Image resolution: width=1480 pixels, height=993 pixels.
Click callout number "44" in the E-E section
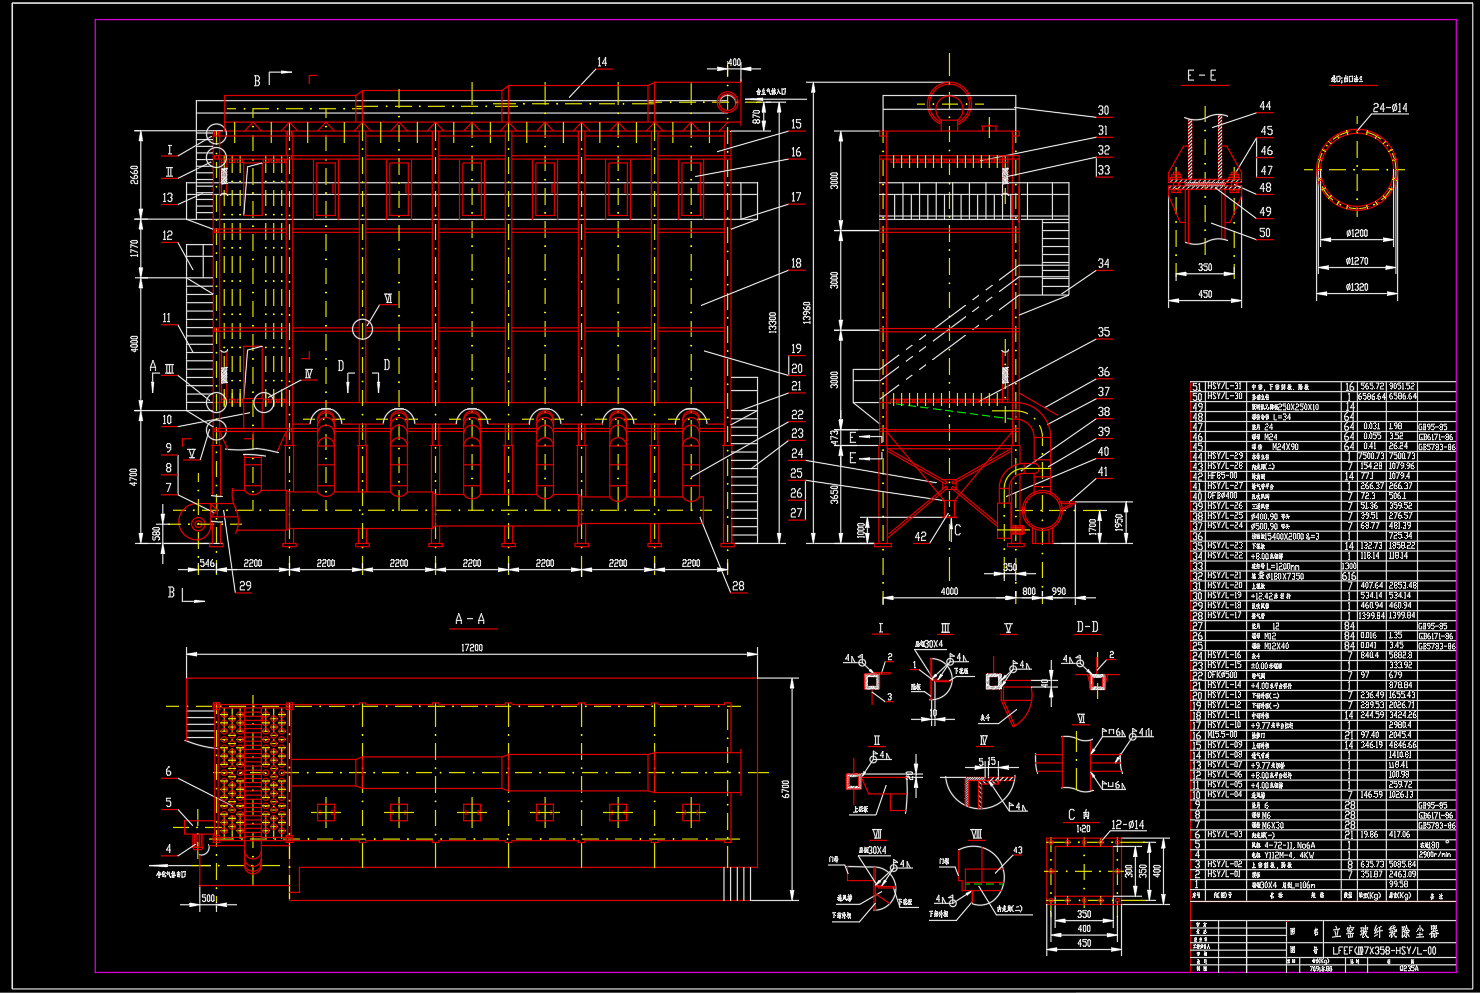(1265, 106)
